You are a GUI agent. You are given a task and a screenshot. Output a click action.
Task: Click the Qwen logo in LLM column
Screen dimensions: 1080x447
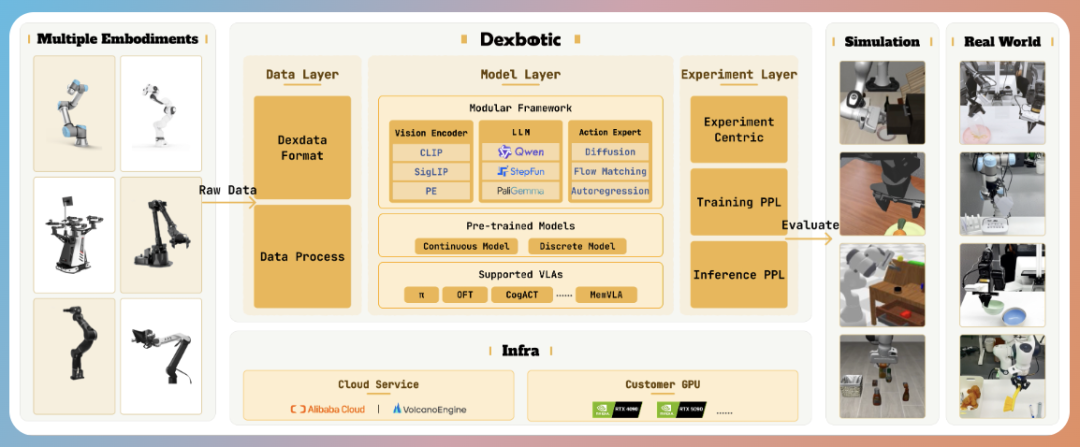513,152
